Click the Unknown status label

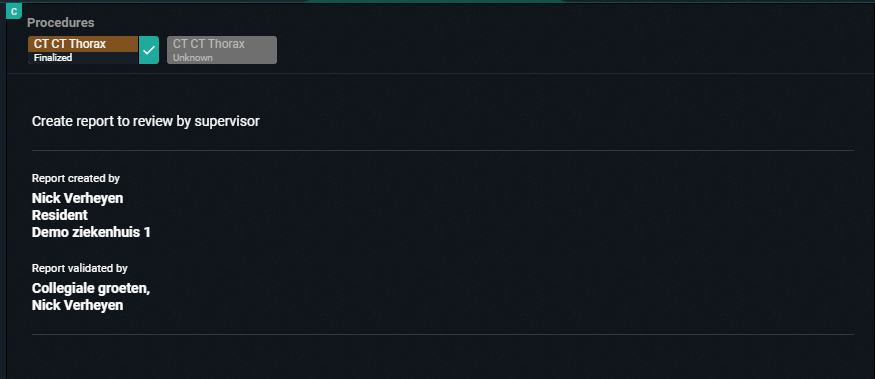(x=193, y=57)
